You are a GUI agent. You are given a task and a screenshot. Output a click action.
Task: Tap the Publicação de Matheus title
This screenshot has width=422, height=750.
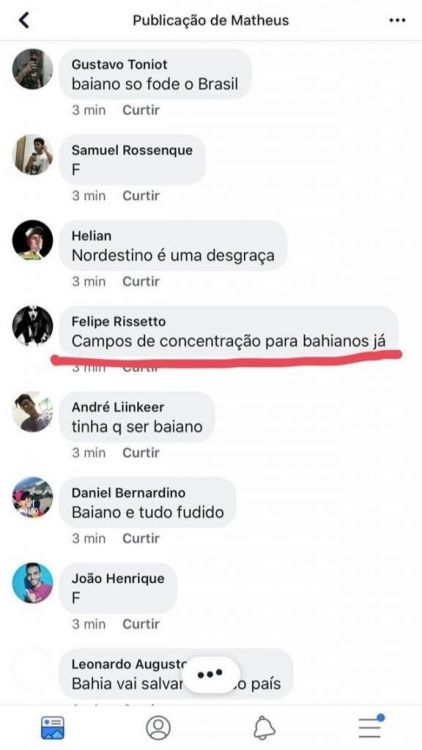click(211, 21)
